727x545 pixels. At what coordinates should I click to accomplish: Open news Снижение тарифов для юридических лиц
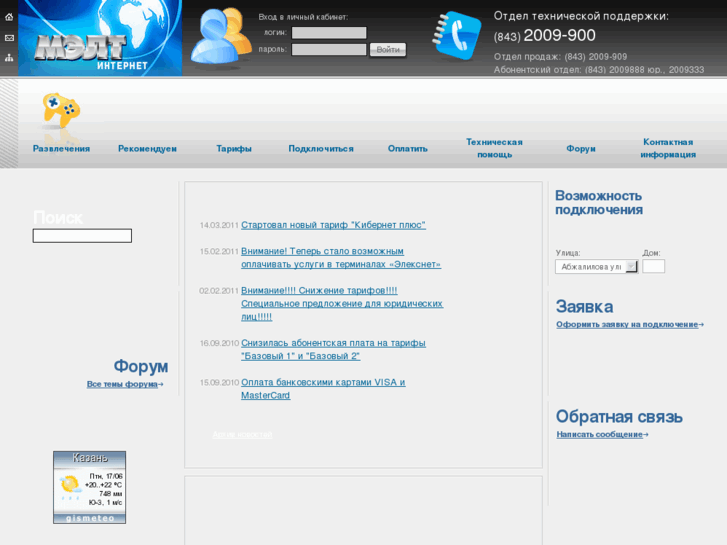point(342,304)
